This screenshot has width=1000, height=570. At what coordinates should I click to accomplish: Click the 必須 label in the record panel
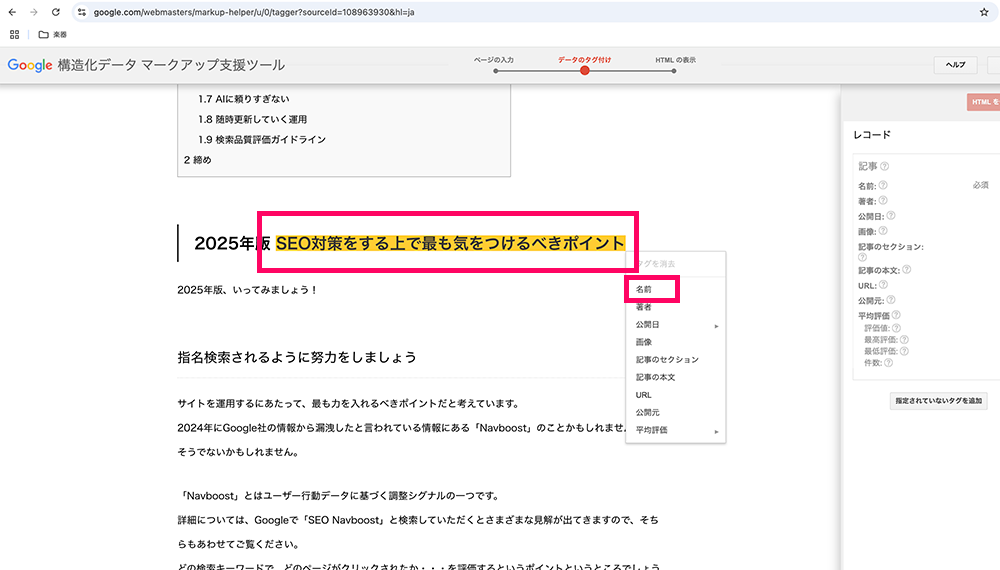coord(980,186)
